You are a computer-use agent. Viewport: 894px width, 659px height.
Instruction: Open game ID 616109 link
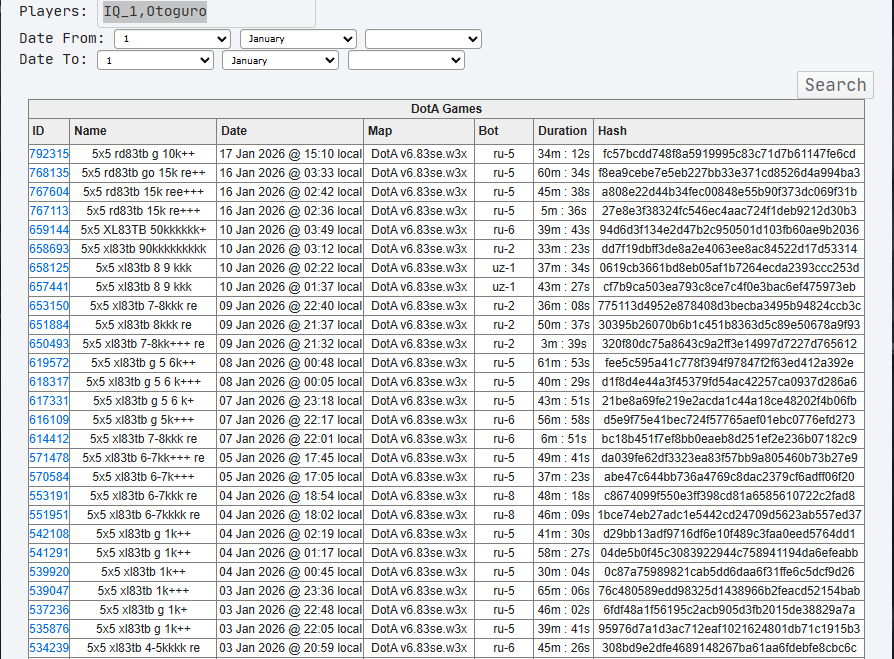49,420
